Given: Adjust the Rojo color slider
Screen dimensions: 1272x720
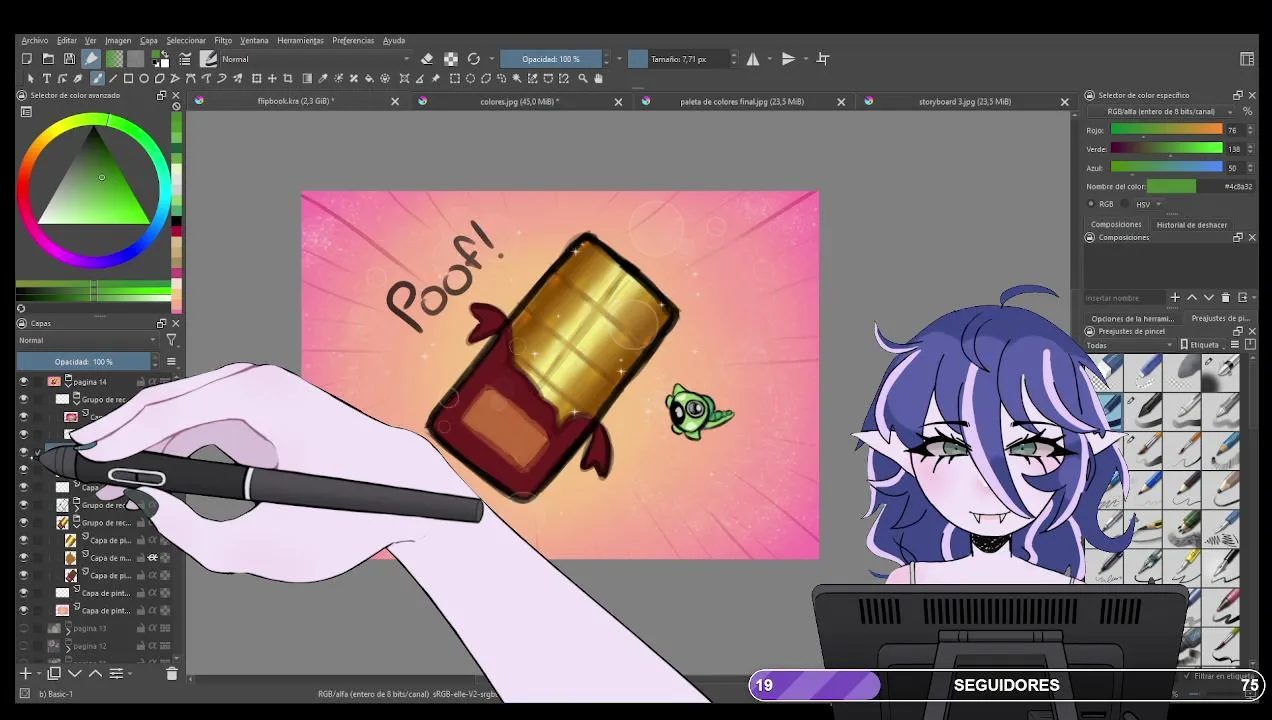Looking at the screenshot, I should coord(1166,130).
